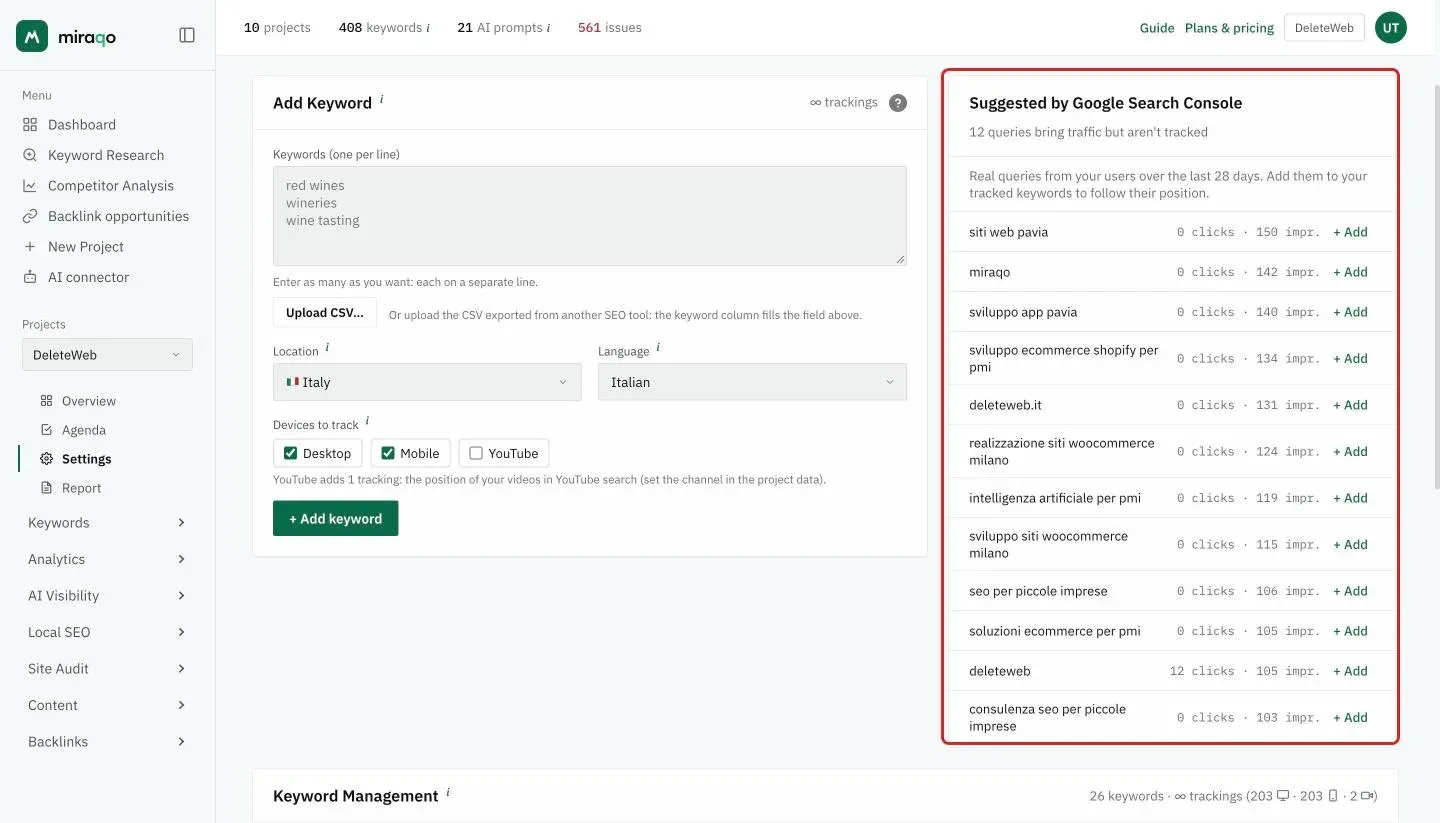The image size is (1440, 823).
Task: Click the info icon beside Language
Action: (658, 348)
